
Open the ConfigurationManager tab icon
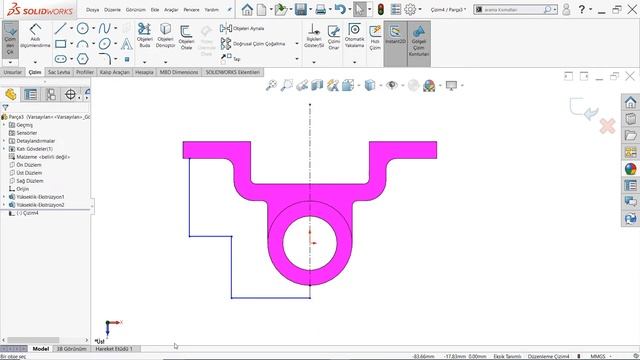51,94
